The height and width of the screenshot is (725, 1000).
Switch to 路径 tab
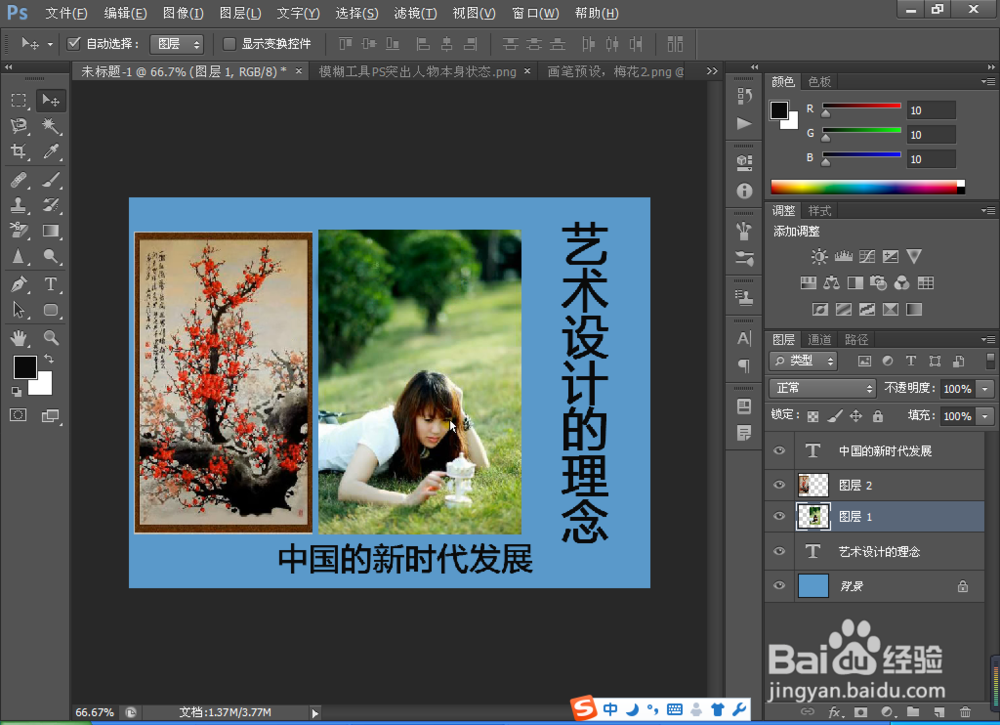coord(856,339)
